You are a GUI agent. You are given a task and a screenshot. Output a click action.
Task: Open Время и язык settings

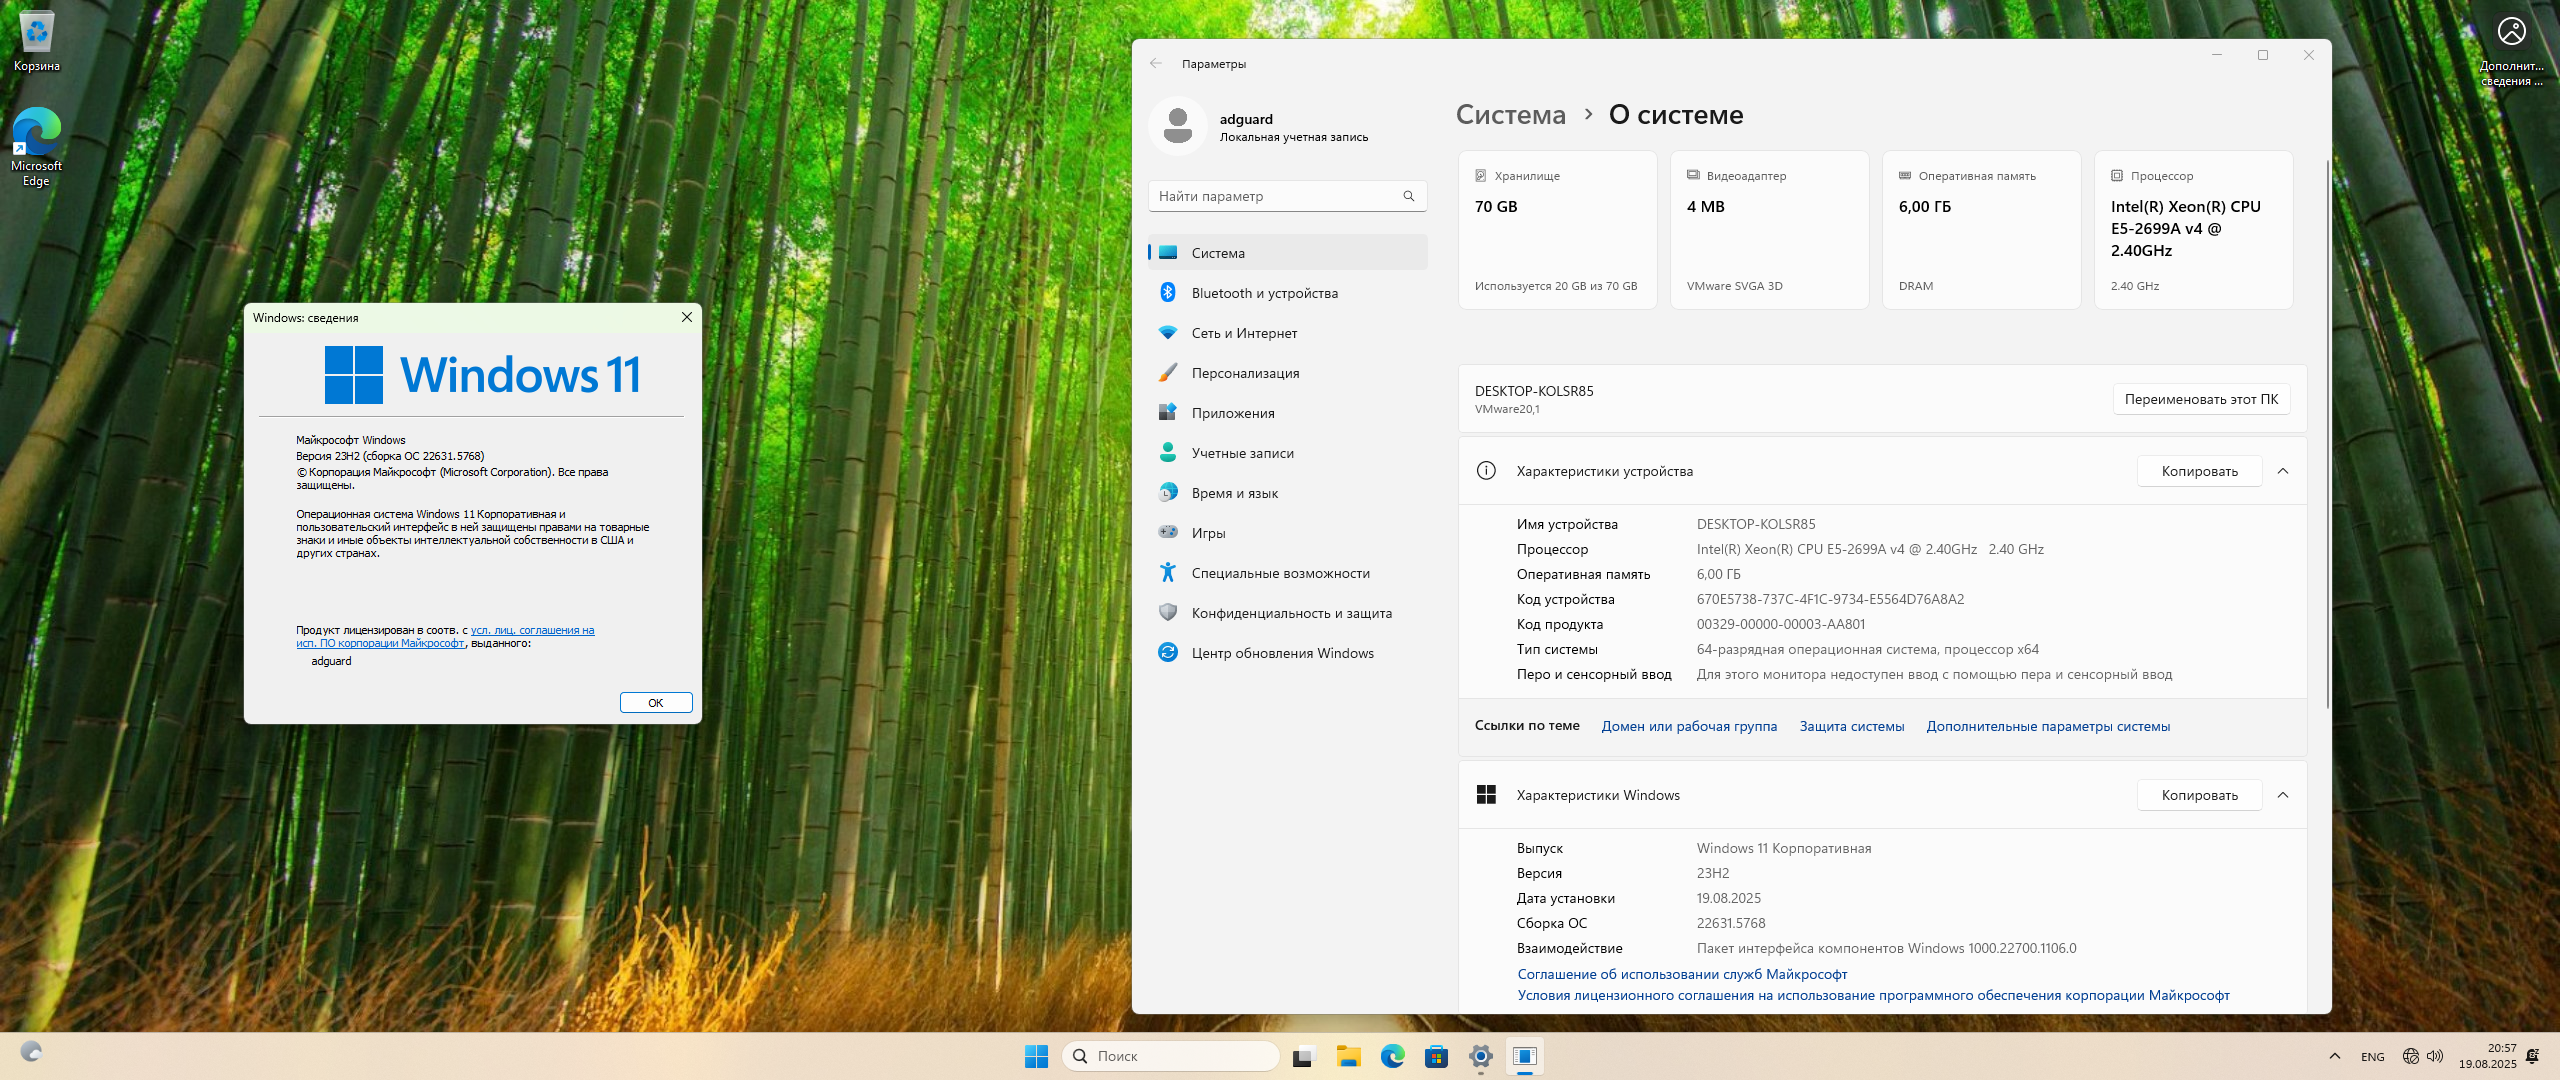1288,493
